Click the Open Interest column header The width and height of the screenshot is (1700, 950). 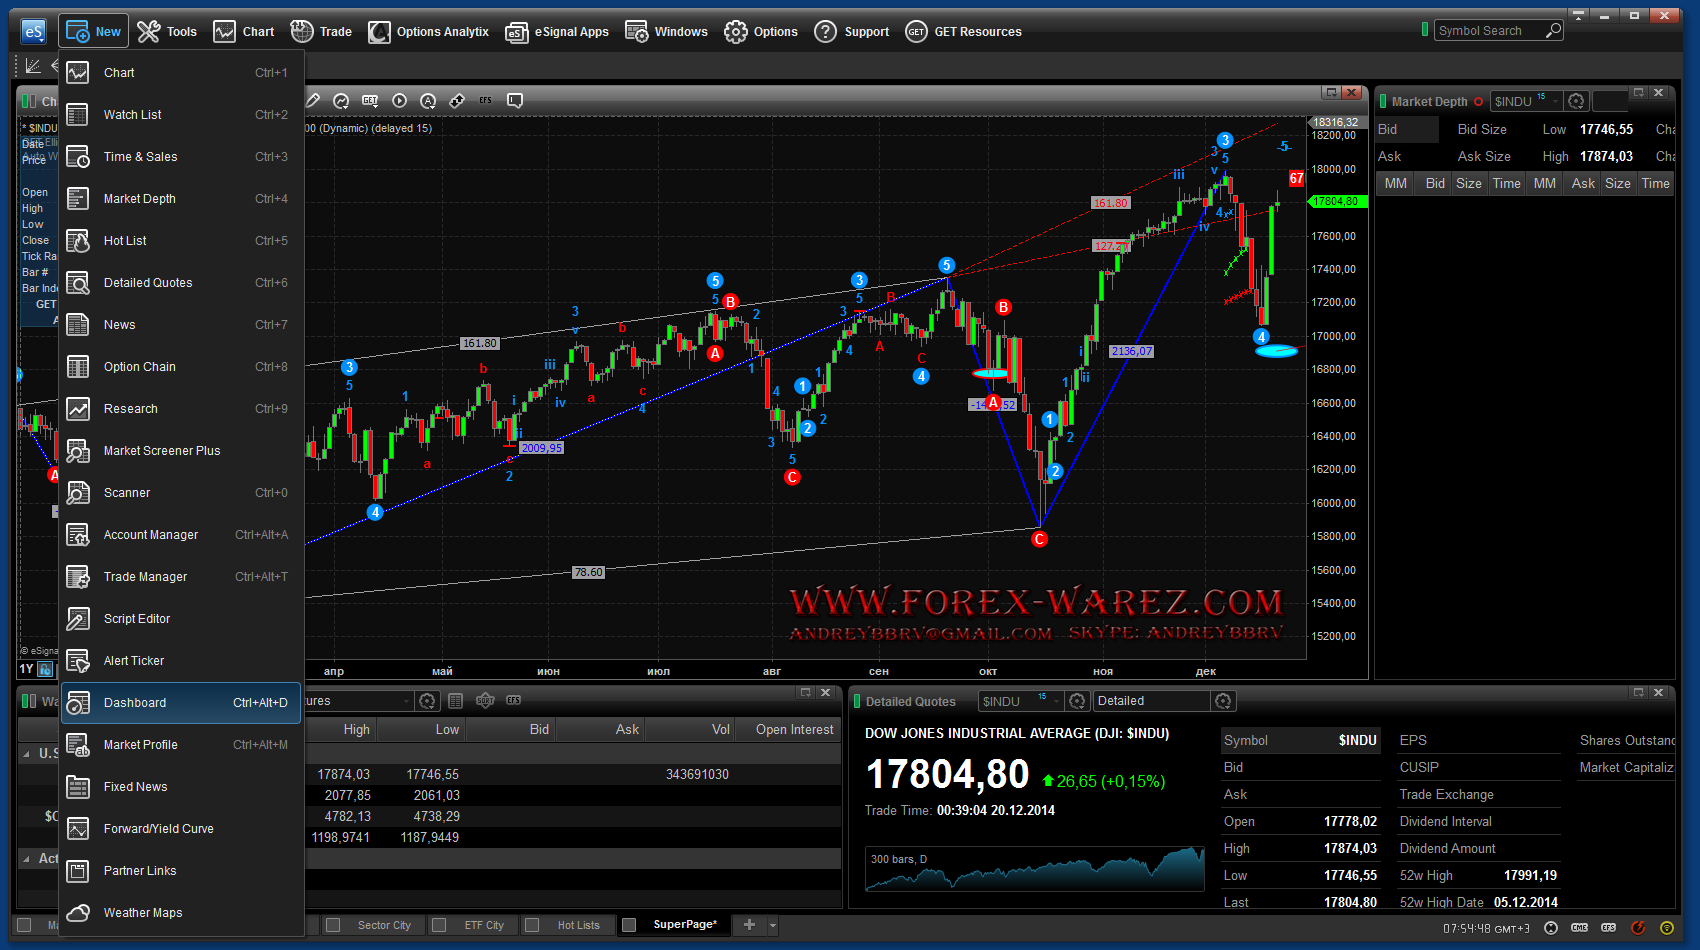(x=794, y=729)
